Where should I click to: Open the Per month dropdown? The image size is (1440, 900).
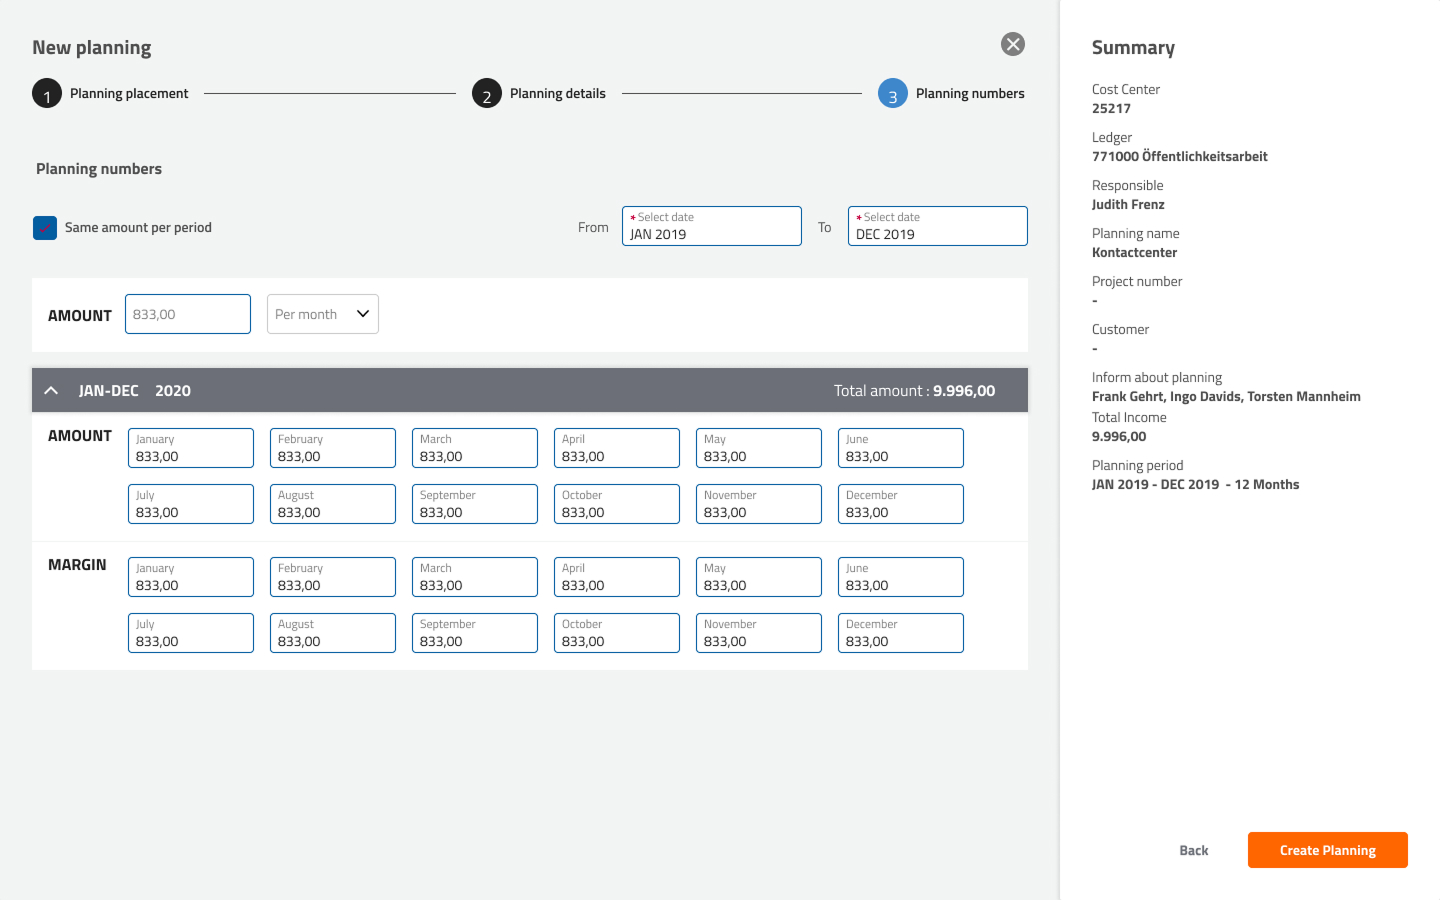[x=322, y=314]
